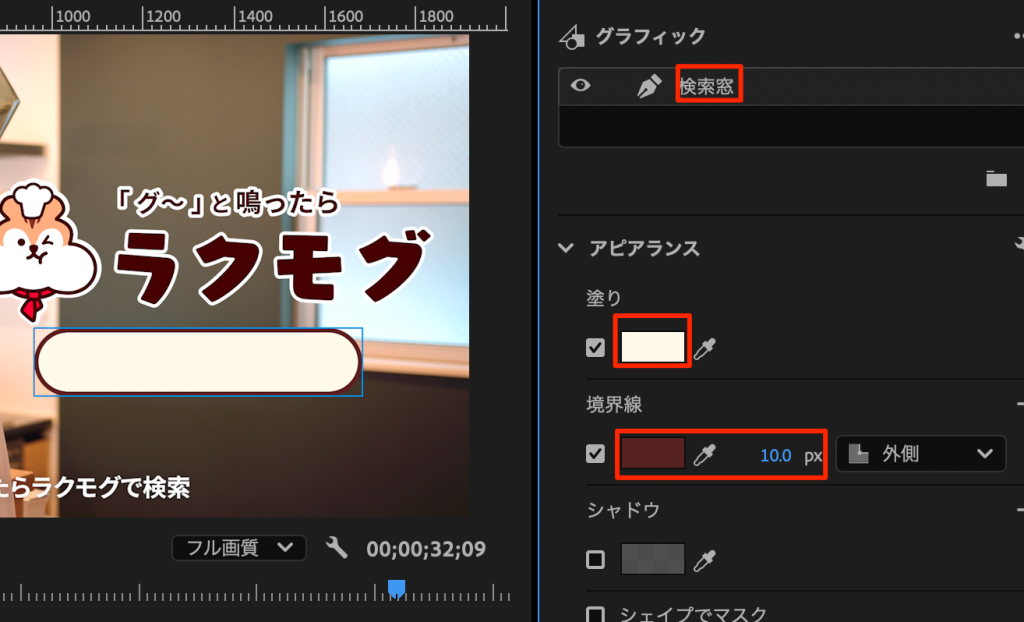Open the 外側 stroke position dropdown
1024x622 pixels.
920,454
